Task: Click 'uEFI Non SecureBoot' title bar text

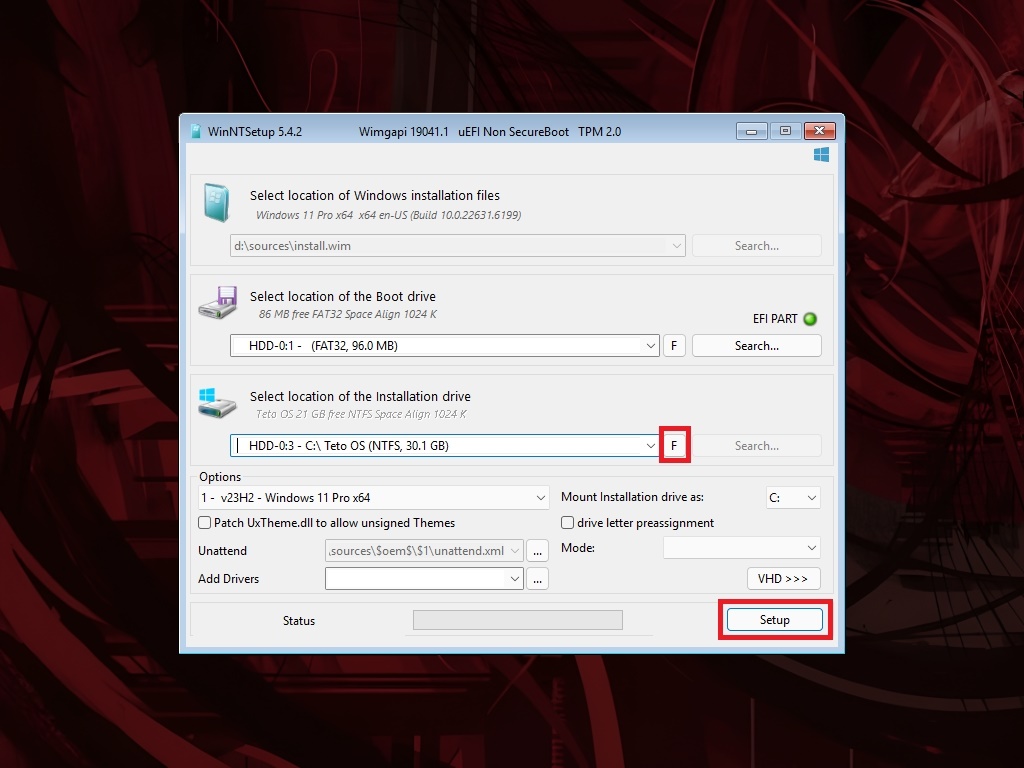Action: [513, 131]
